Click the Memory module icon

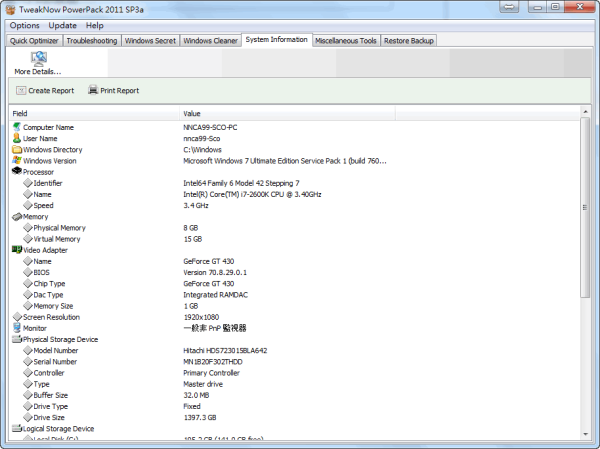coord(17,217)
